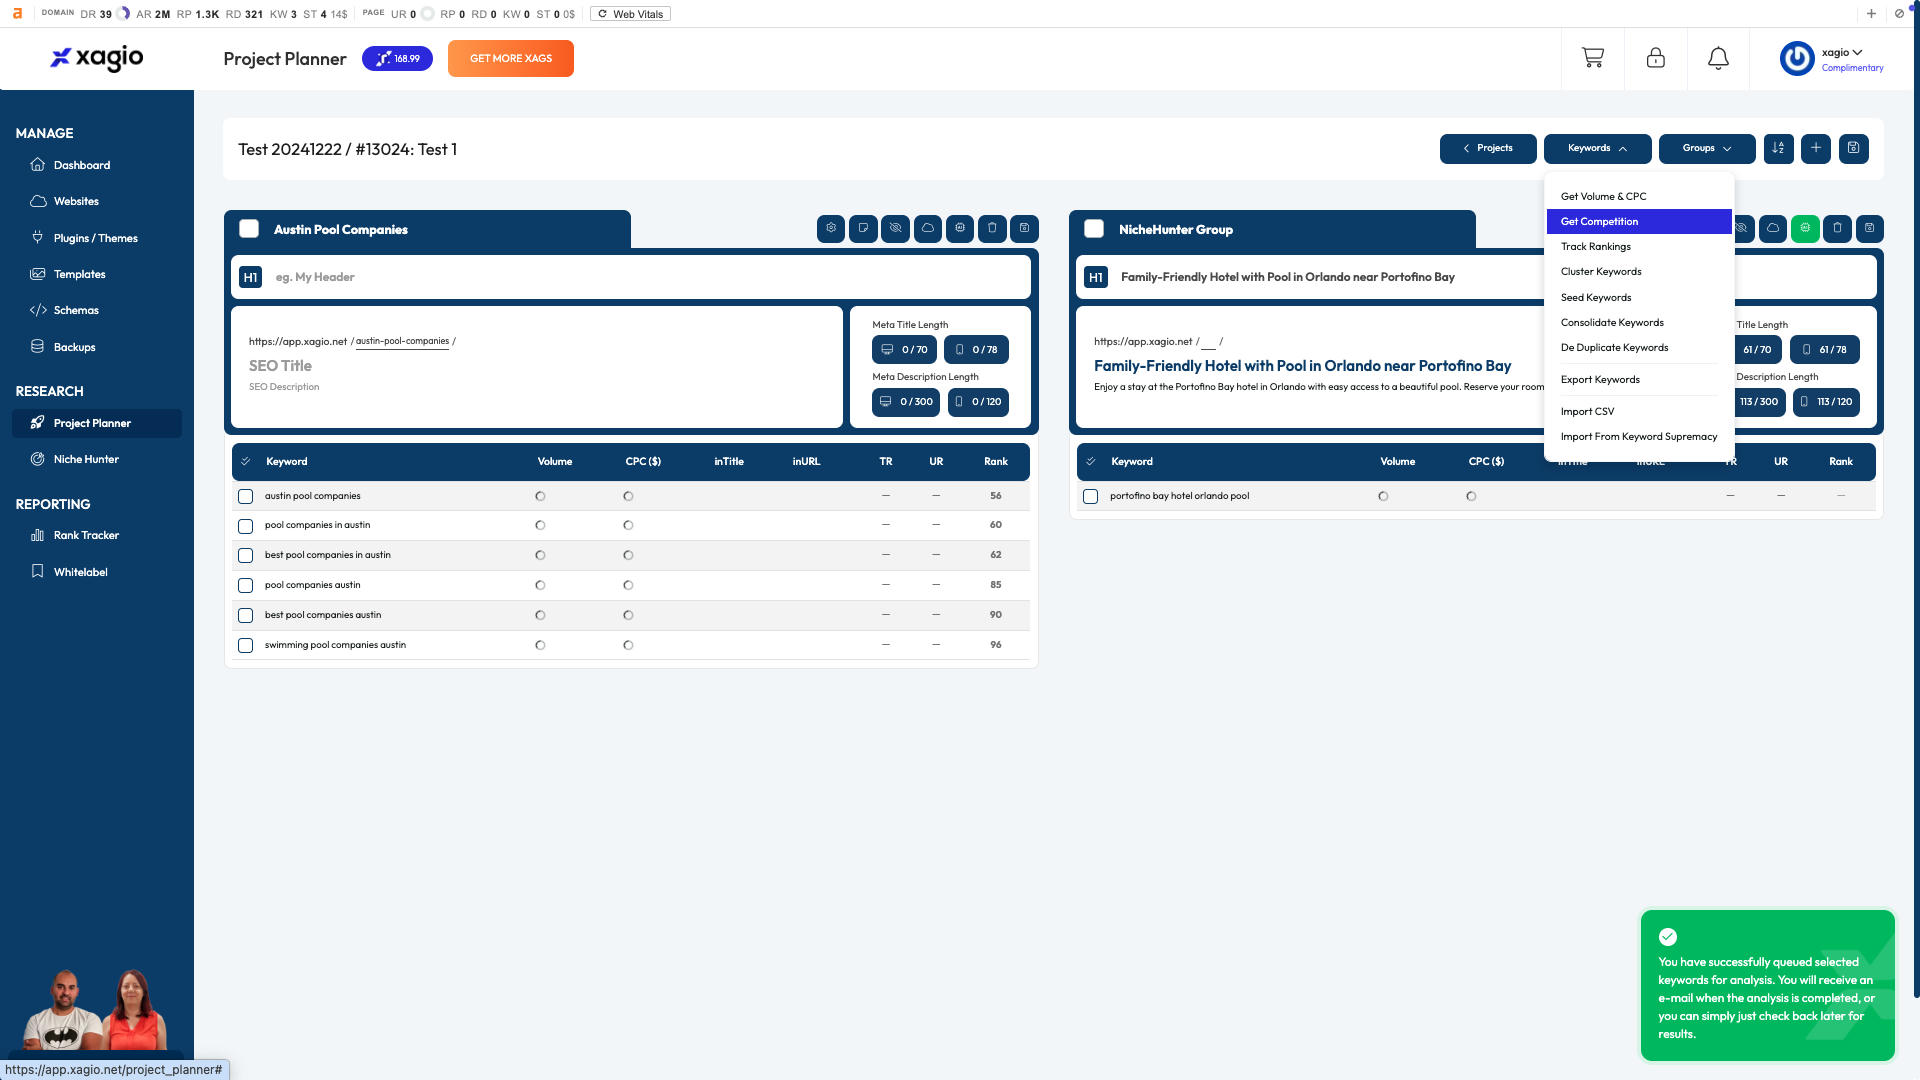
Task: Collapse the Keywords dropdown button
Action: pos(1597,149)
